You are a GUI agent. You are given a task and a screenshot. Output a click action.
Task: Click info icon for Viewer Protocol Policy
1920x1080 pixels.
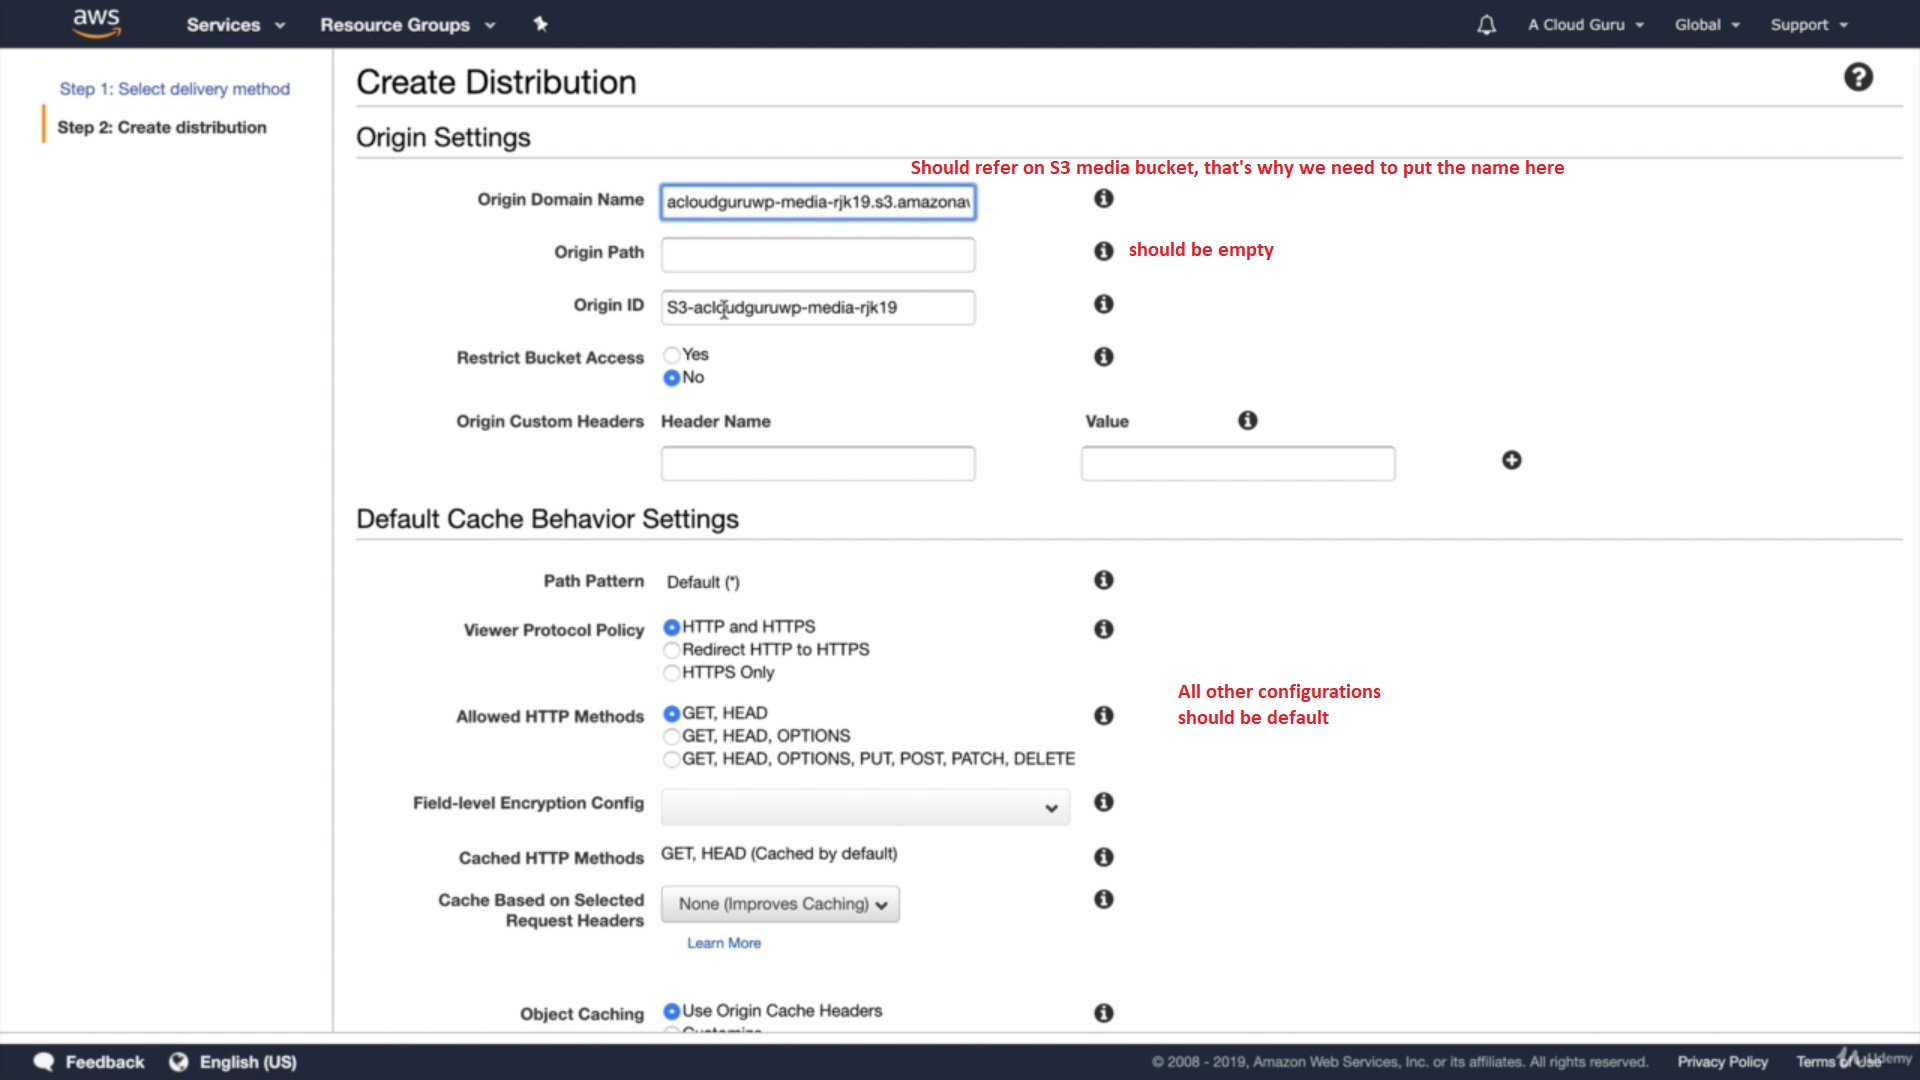[1103, 629]
